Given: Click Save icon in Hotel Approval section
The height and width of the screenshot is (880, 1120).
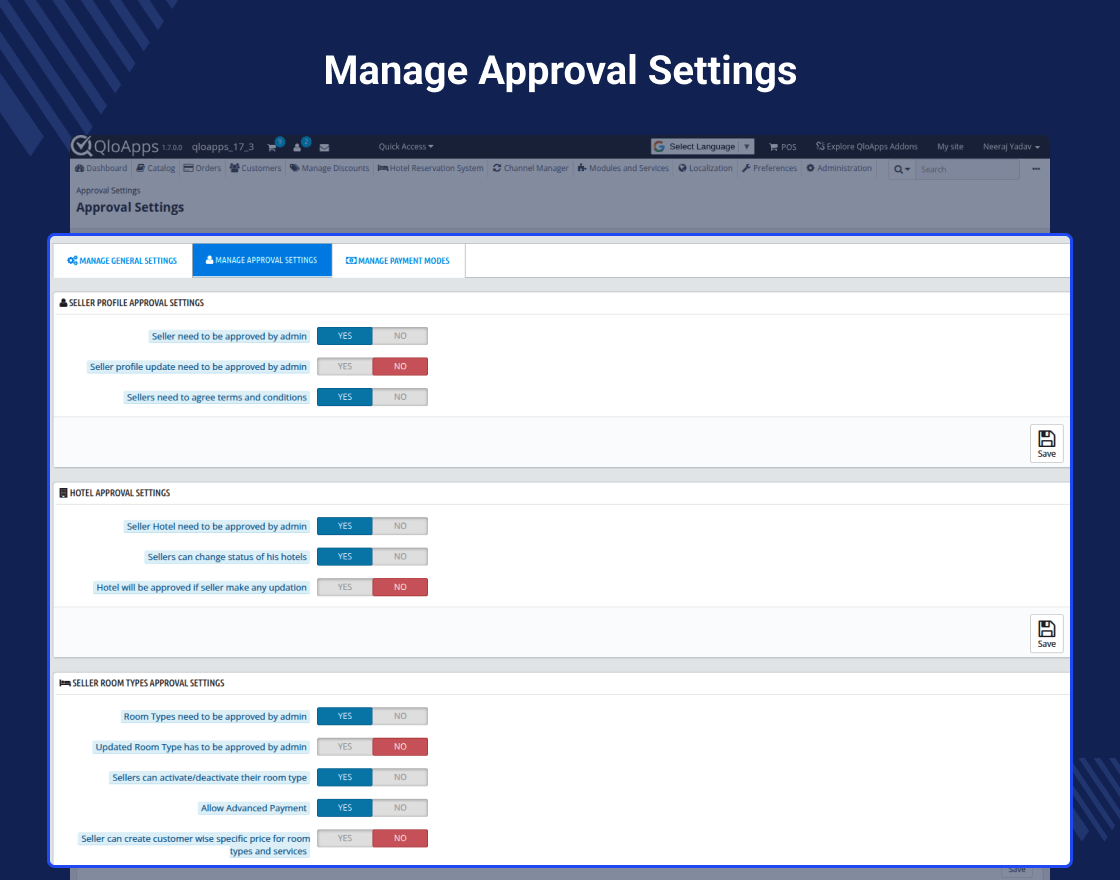Looking at the screenshot, I should click(x=1046, y=634).
